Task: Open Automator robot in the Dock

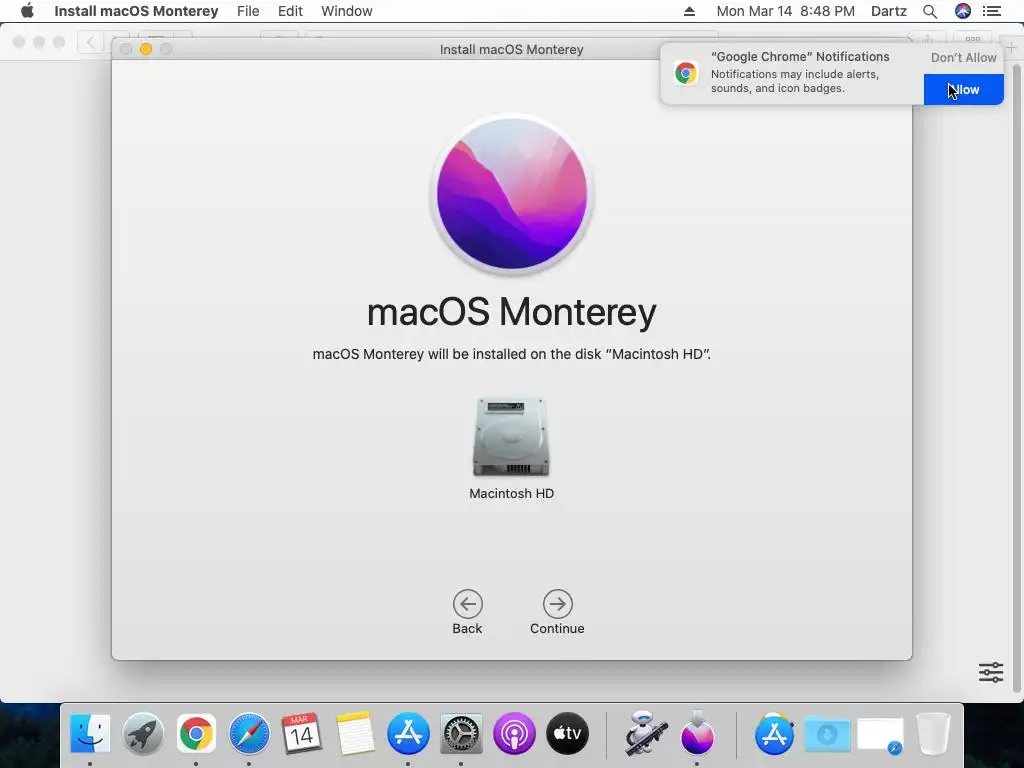Action: tap(645, 733)
